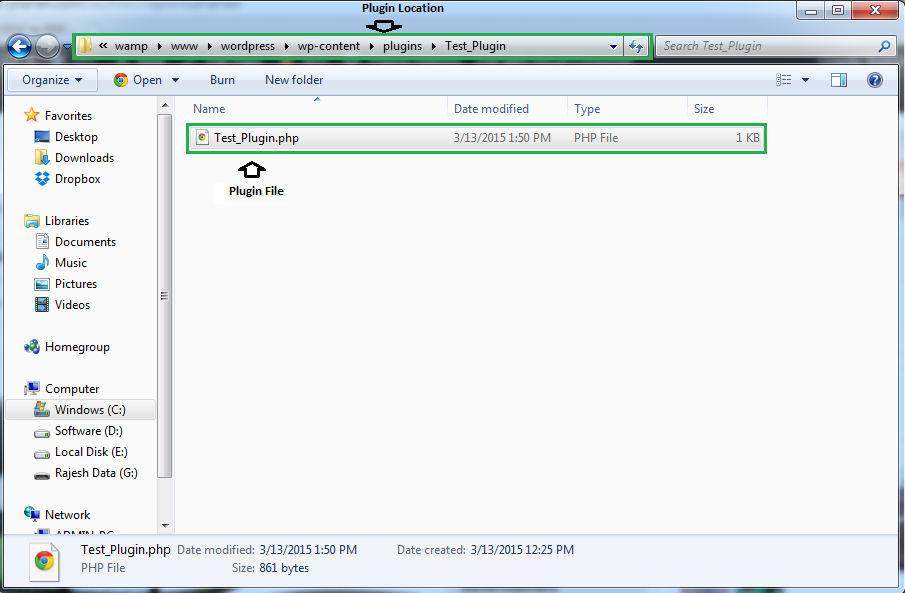Click the Pictures library icon
Image resolution: width=905 pixels, height=593 pixels.
pos(42,284)
